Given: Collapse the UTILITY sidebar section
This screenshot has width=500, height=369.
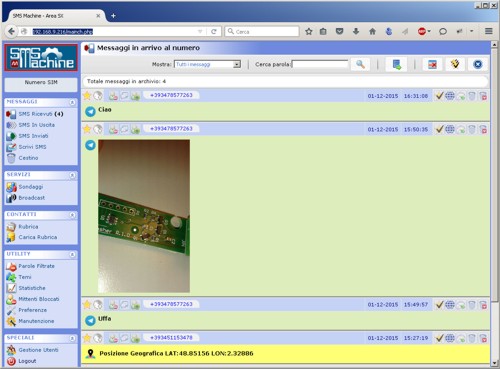Looking at the screenshot, I should (x=72, y=254).
